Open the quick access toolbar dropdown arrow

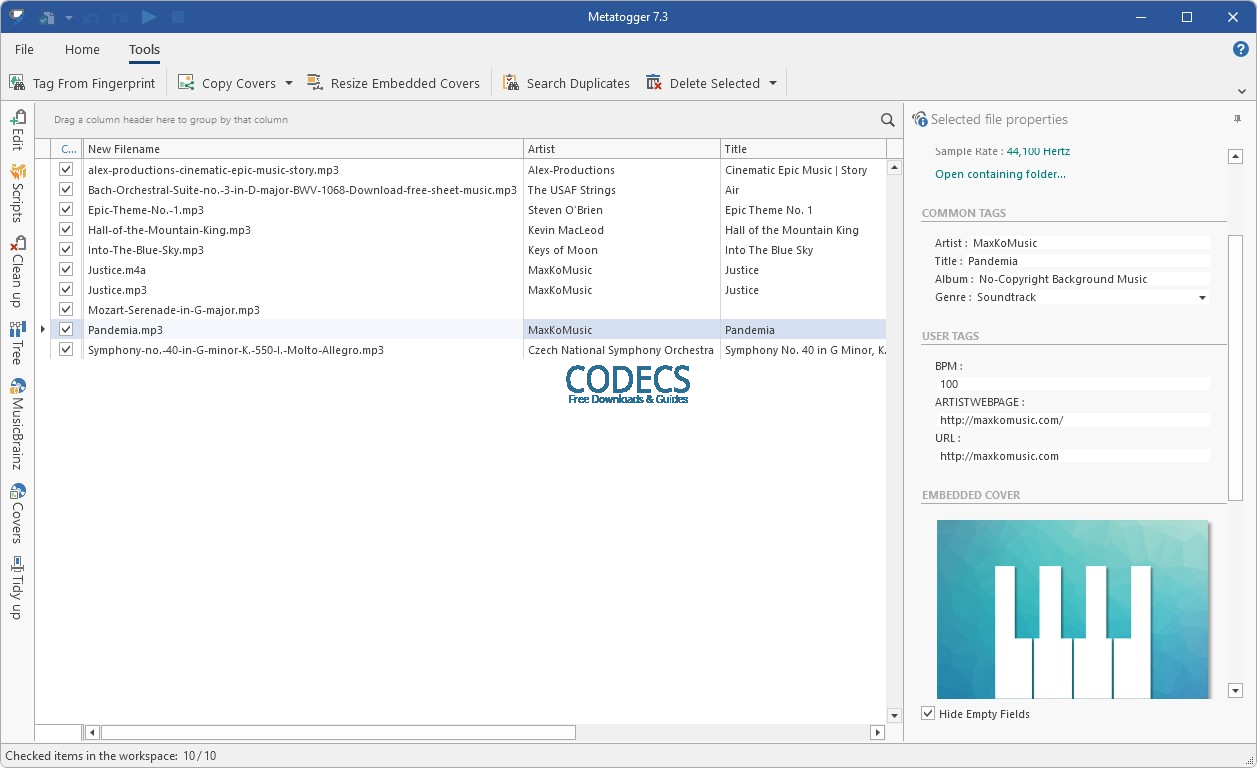click(69, 17)
